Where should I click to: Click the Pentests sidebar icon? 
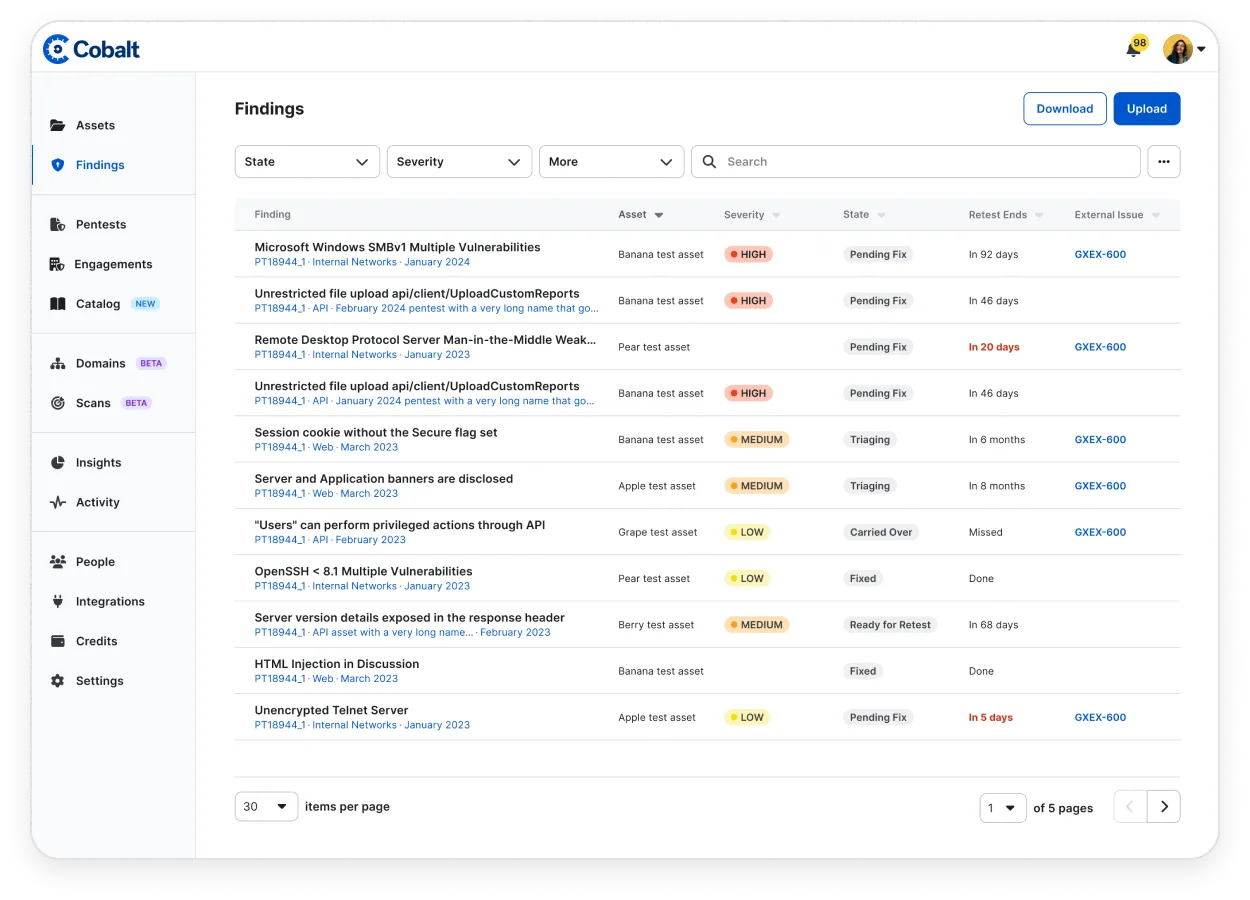[58, 225]
